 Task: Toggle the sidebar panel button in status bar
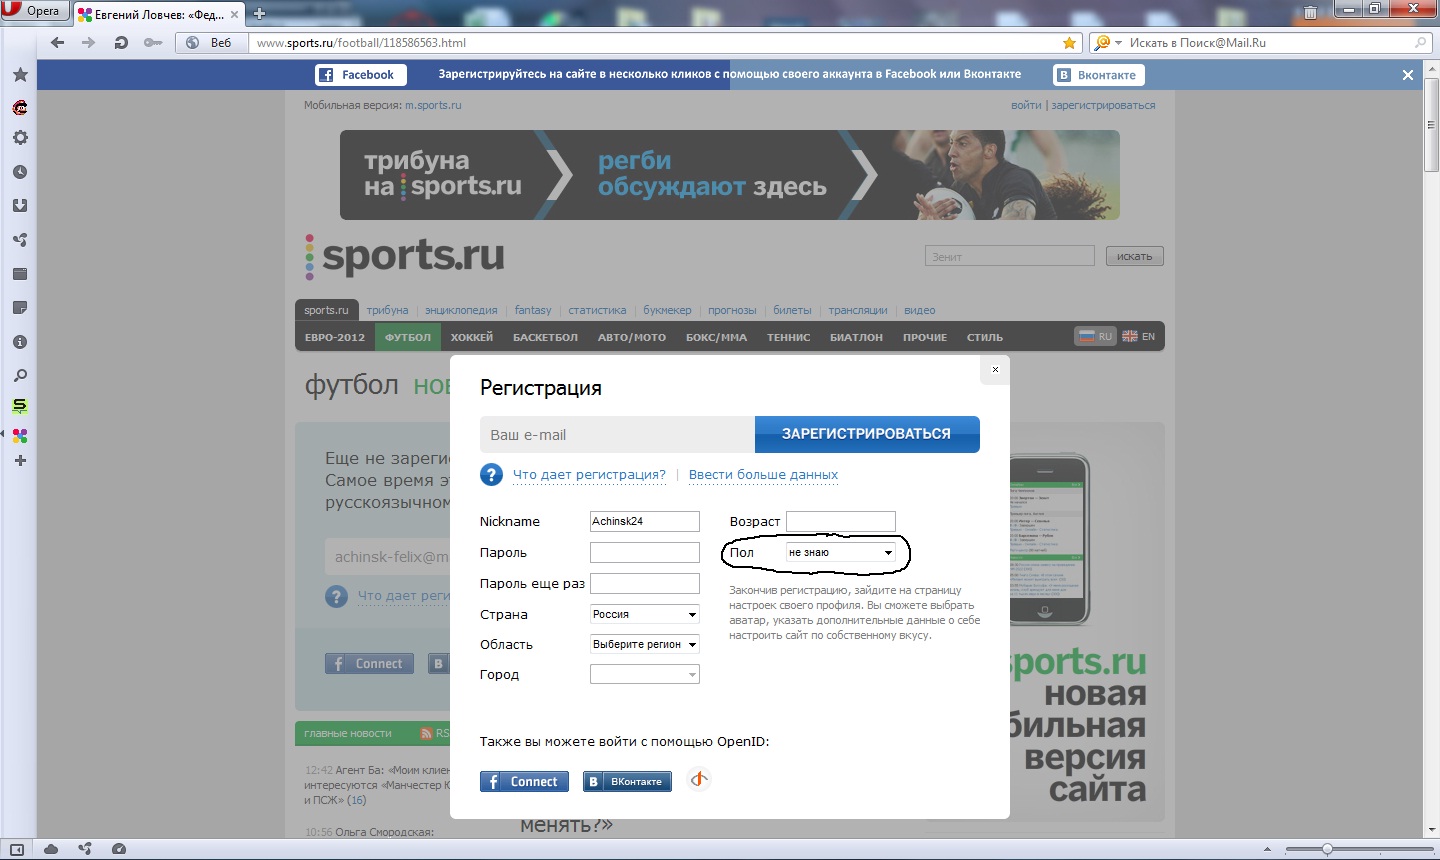(17, 849)
